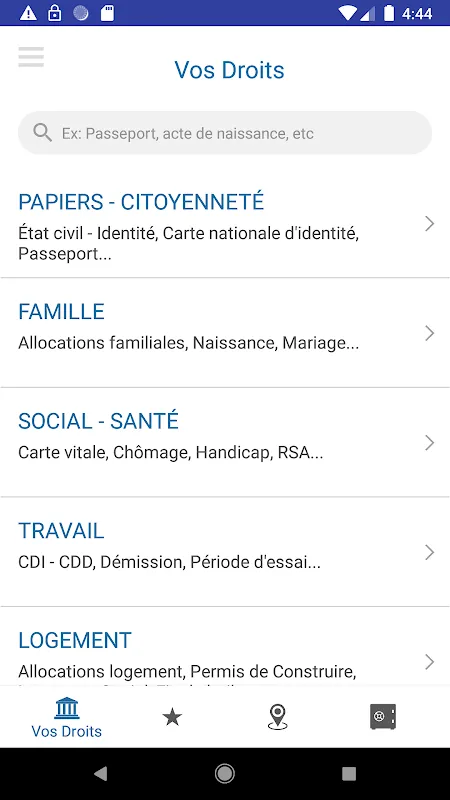Expand the Famille row chevron
The height and width of the screenshot is (800, 450).
click(x=430, y=333)
